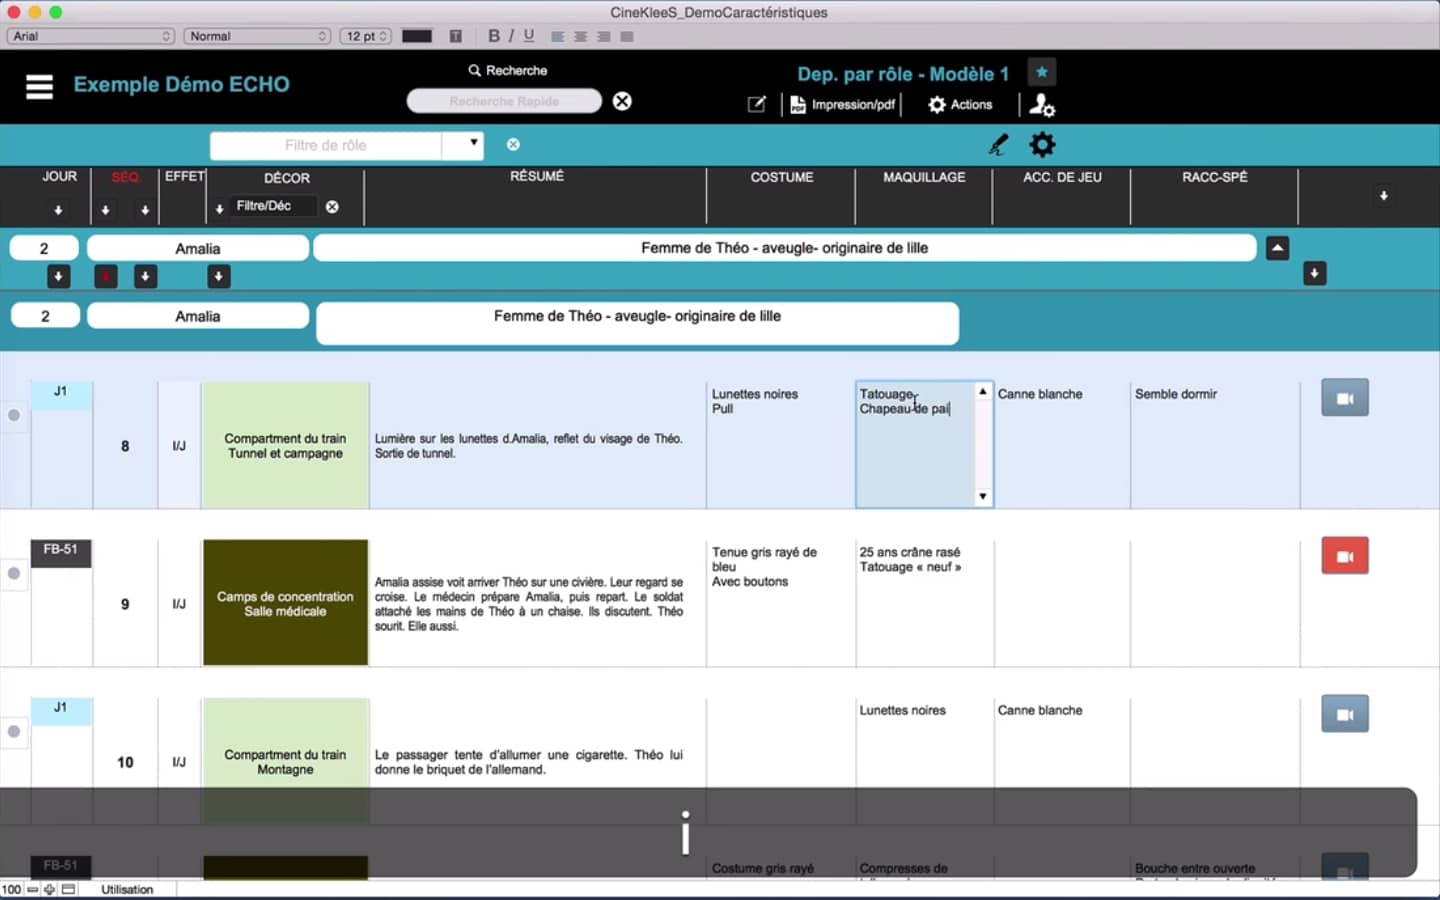1440x900 pixels.
Task: Select the radio circle for row 8
Action: [x=14, y=415]
